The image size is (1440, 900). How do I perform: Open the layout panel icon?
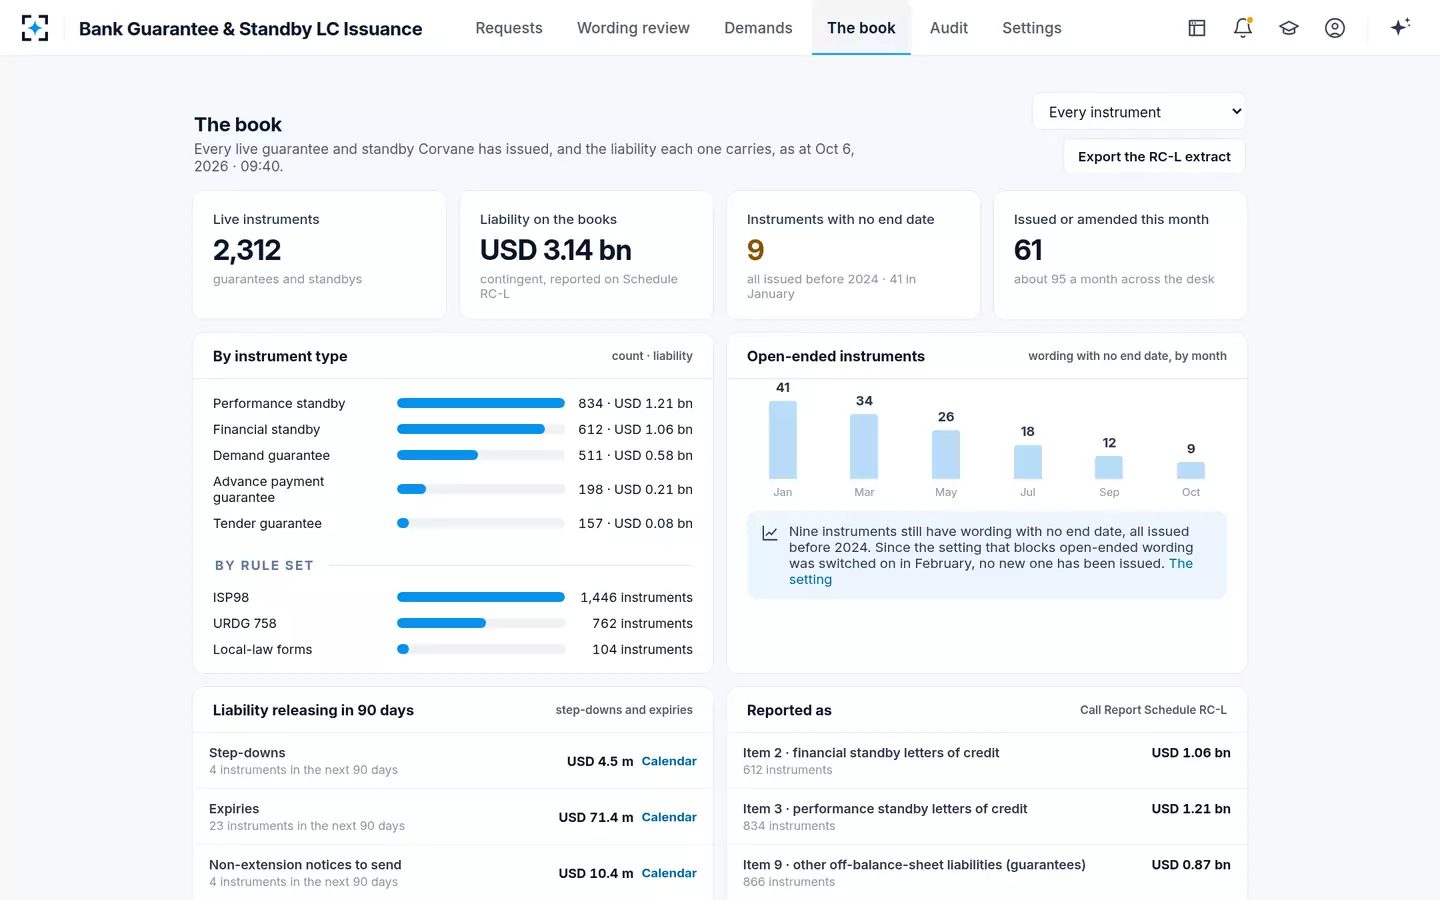[x=1197, y=28]
